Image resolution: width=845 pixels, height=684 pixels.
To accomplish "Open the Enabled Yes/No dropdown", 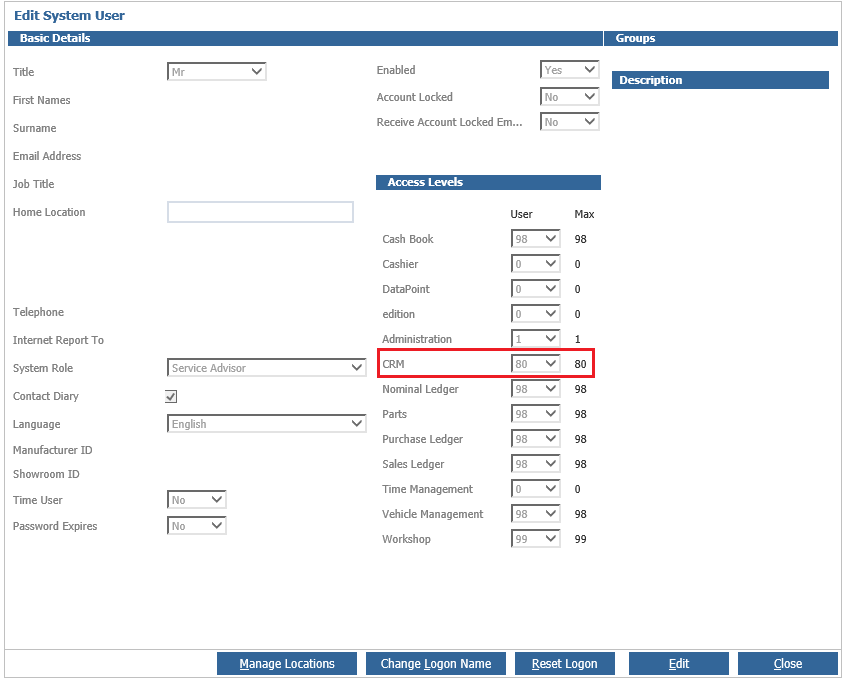I will (x=570, y=70).
